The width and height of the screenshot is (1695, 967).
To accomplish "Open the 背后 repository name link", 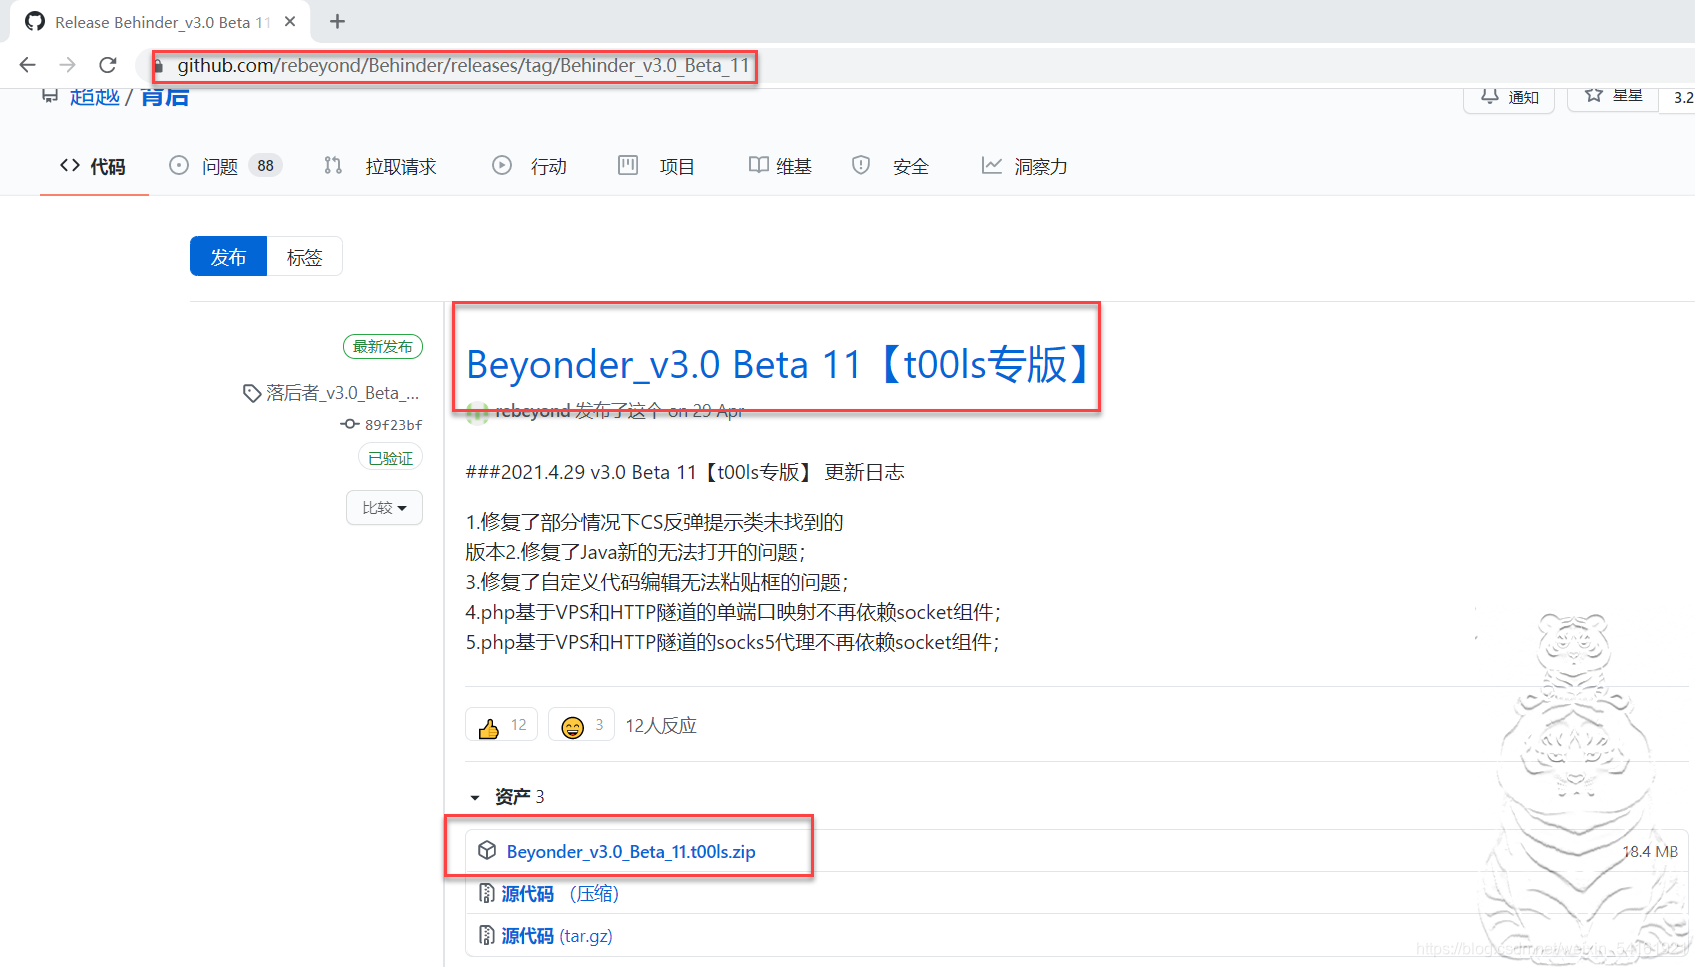I will click(165, 97).
